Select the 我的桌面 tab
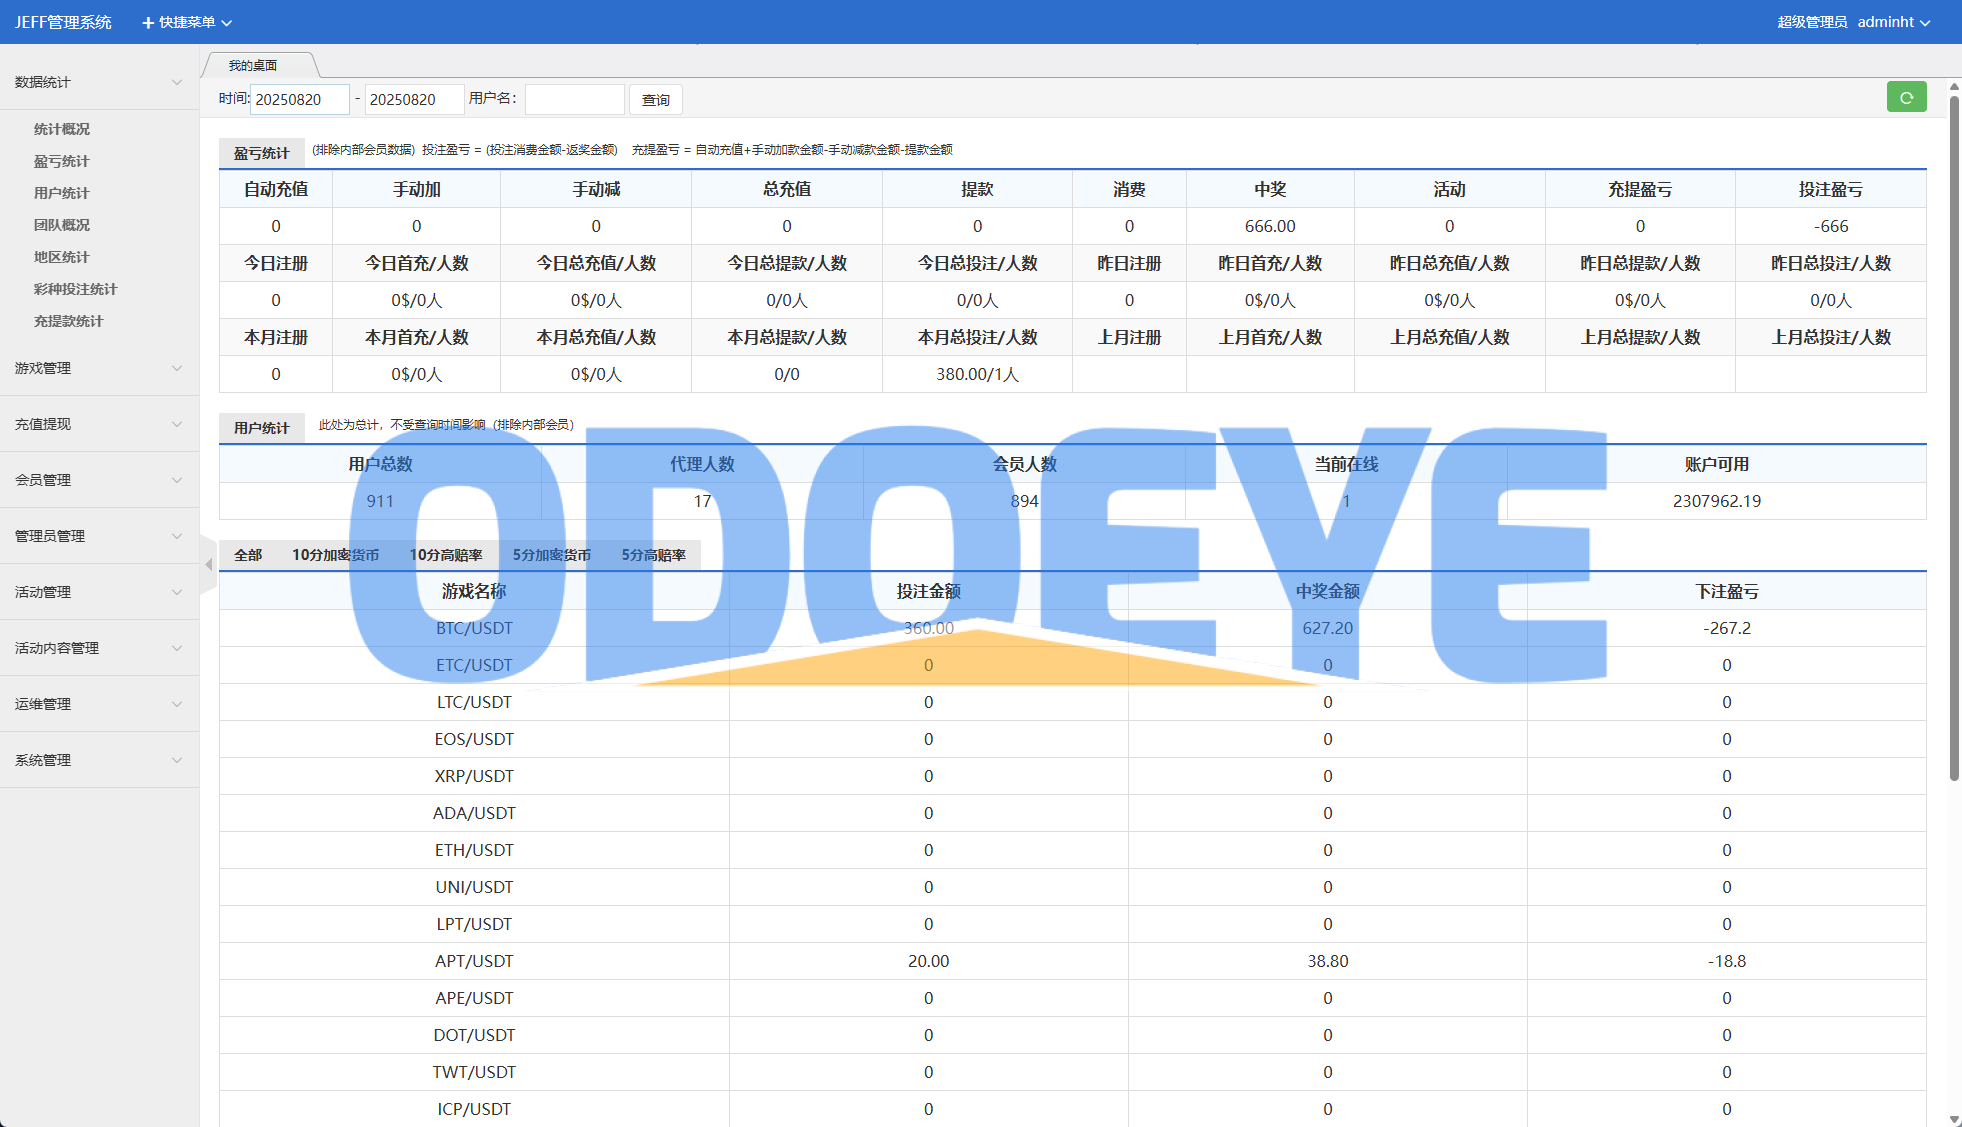Image resolution: width=1962 pixels, height=1127 pixels. (253, 66)
